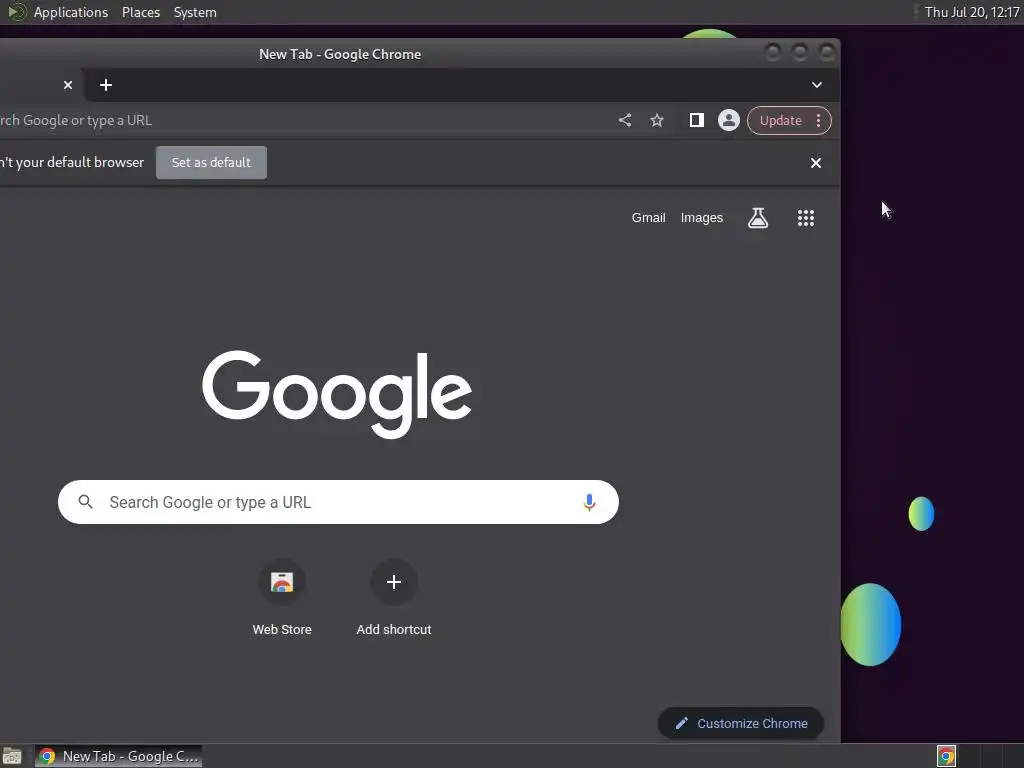Click the magnifier icon in search box
1024x768 pixels.
tap(86, 502)
